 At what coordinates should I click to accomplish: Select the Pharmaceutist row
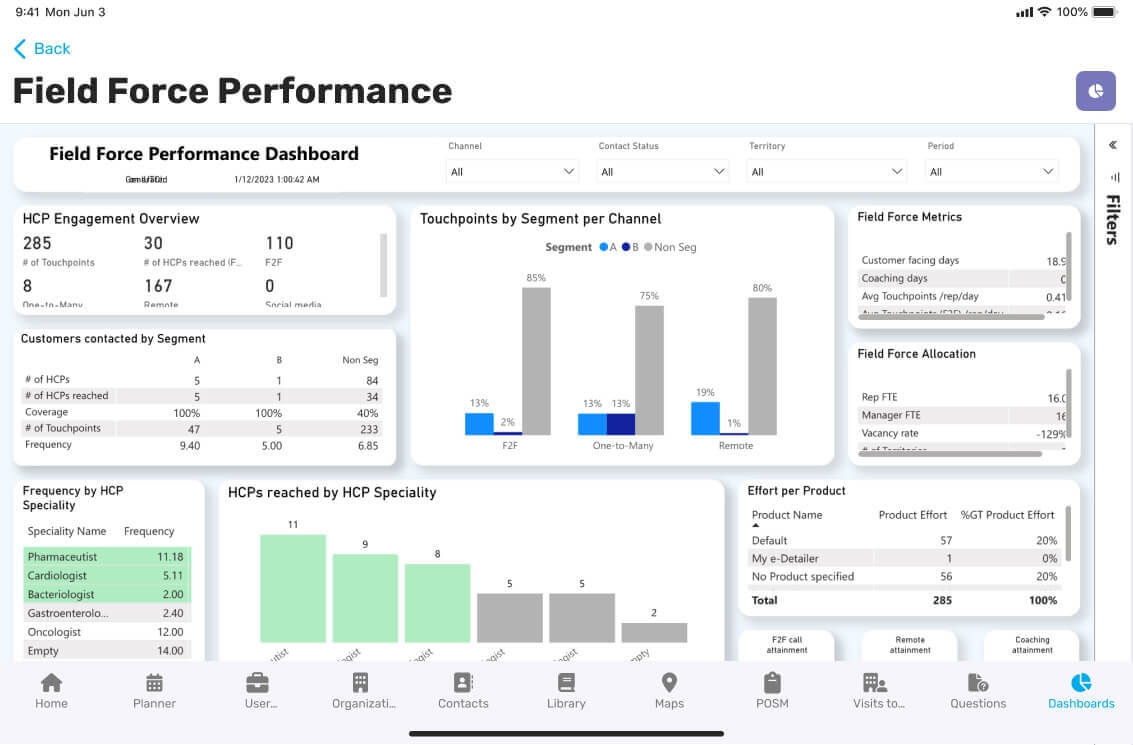107,557
